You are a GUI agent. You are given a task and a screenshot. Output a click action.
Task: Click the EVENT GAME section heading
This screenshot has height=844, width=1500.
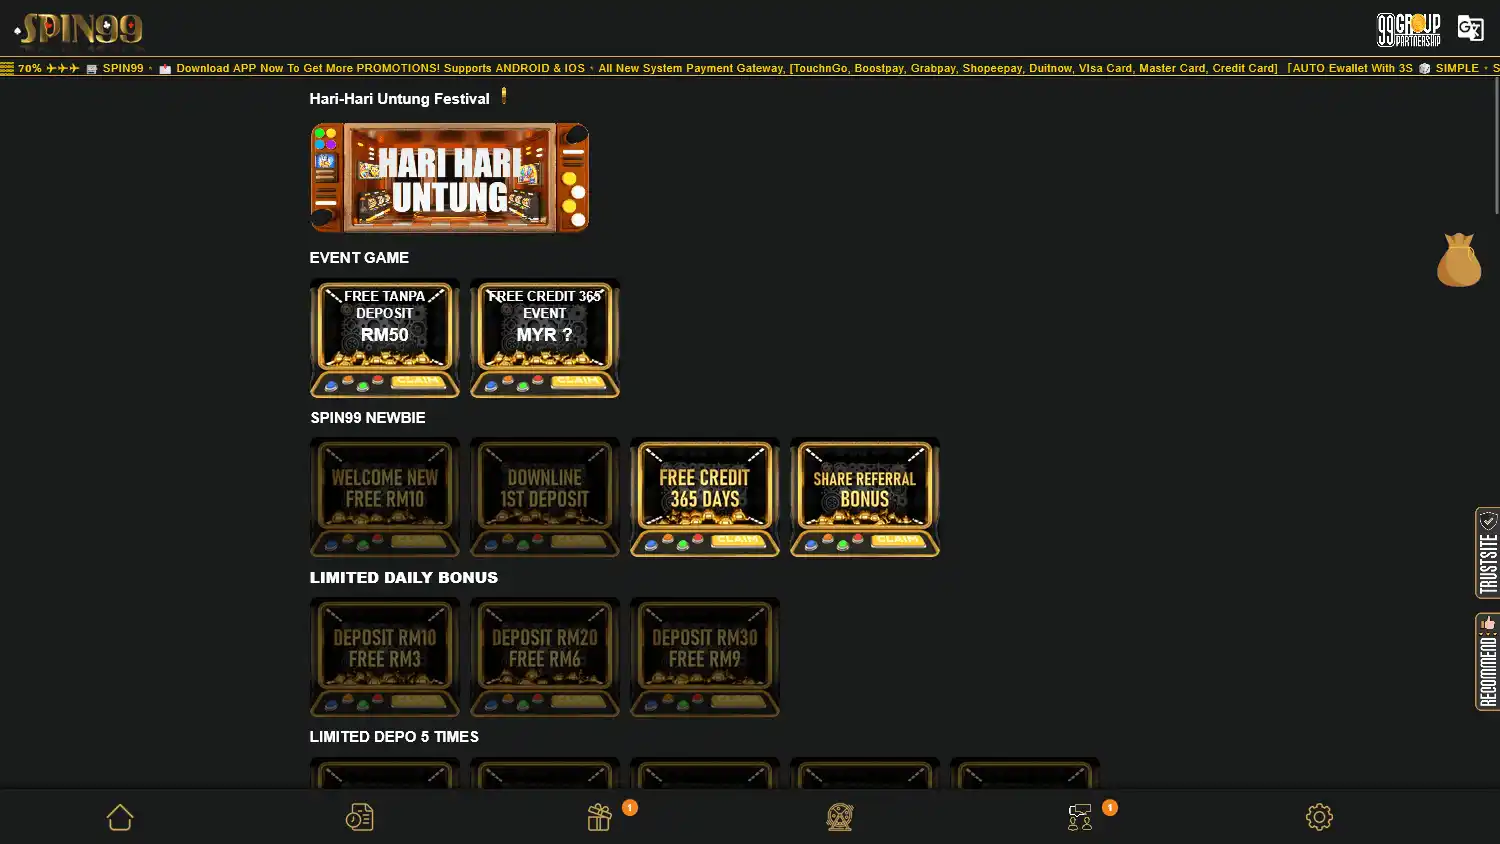pos(359,258)
